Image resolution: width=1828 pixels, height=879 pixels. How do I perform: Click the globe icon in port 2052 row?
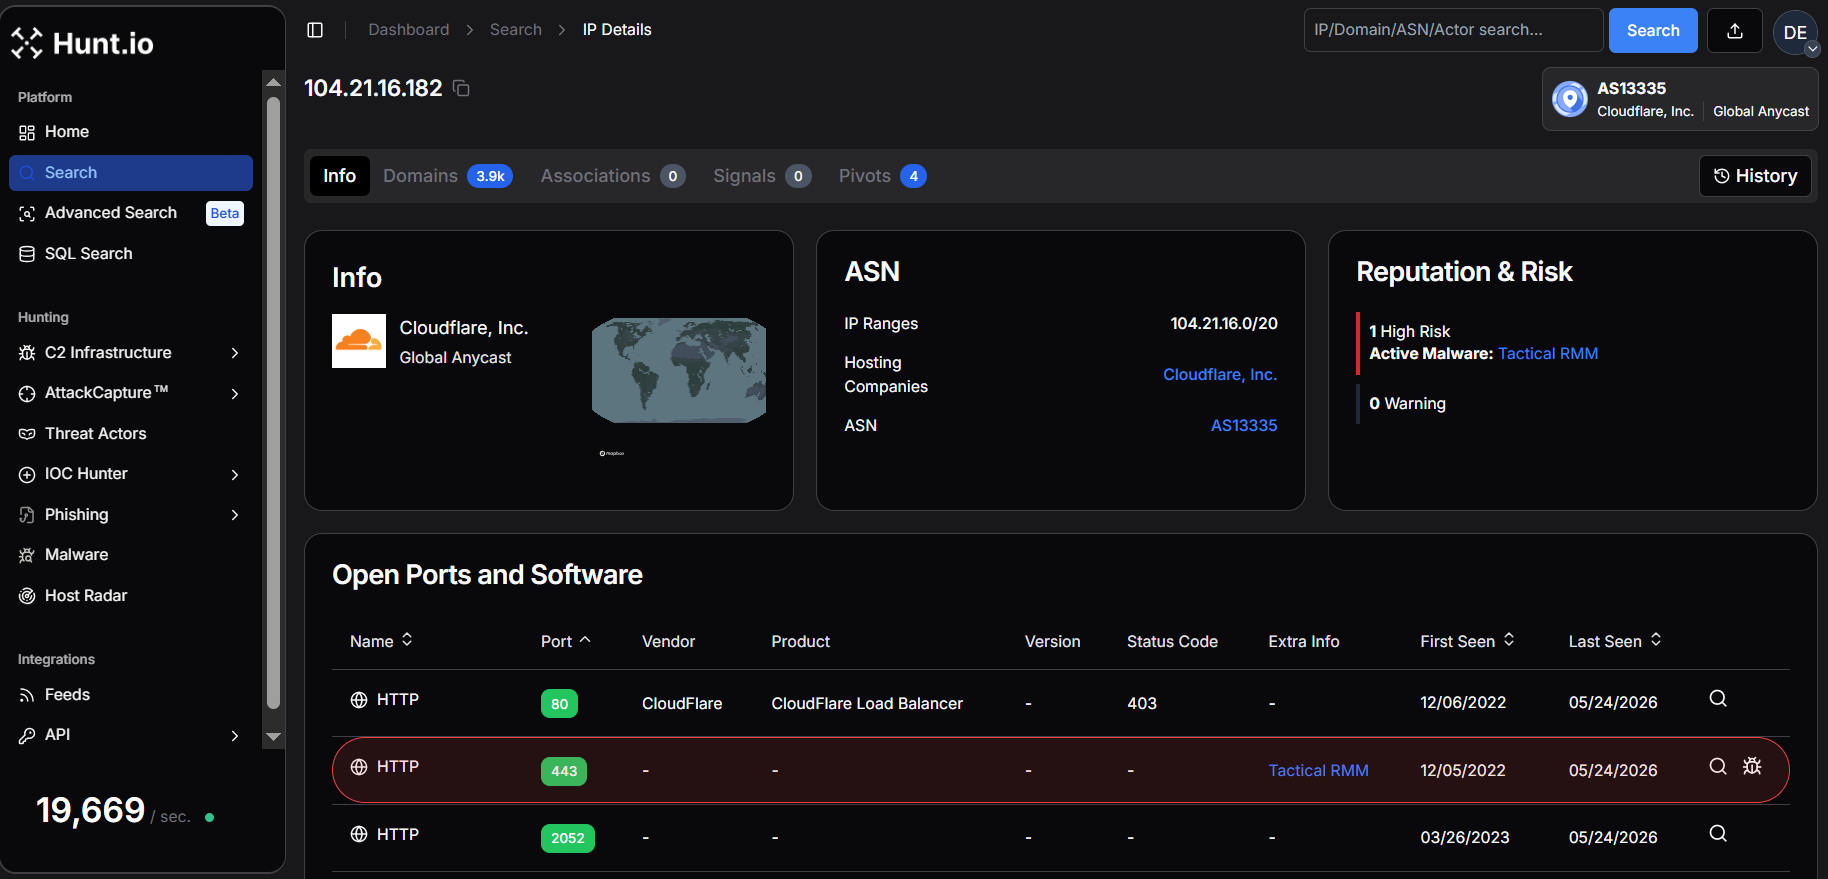tap(359, 834)
